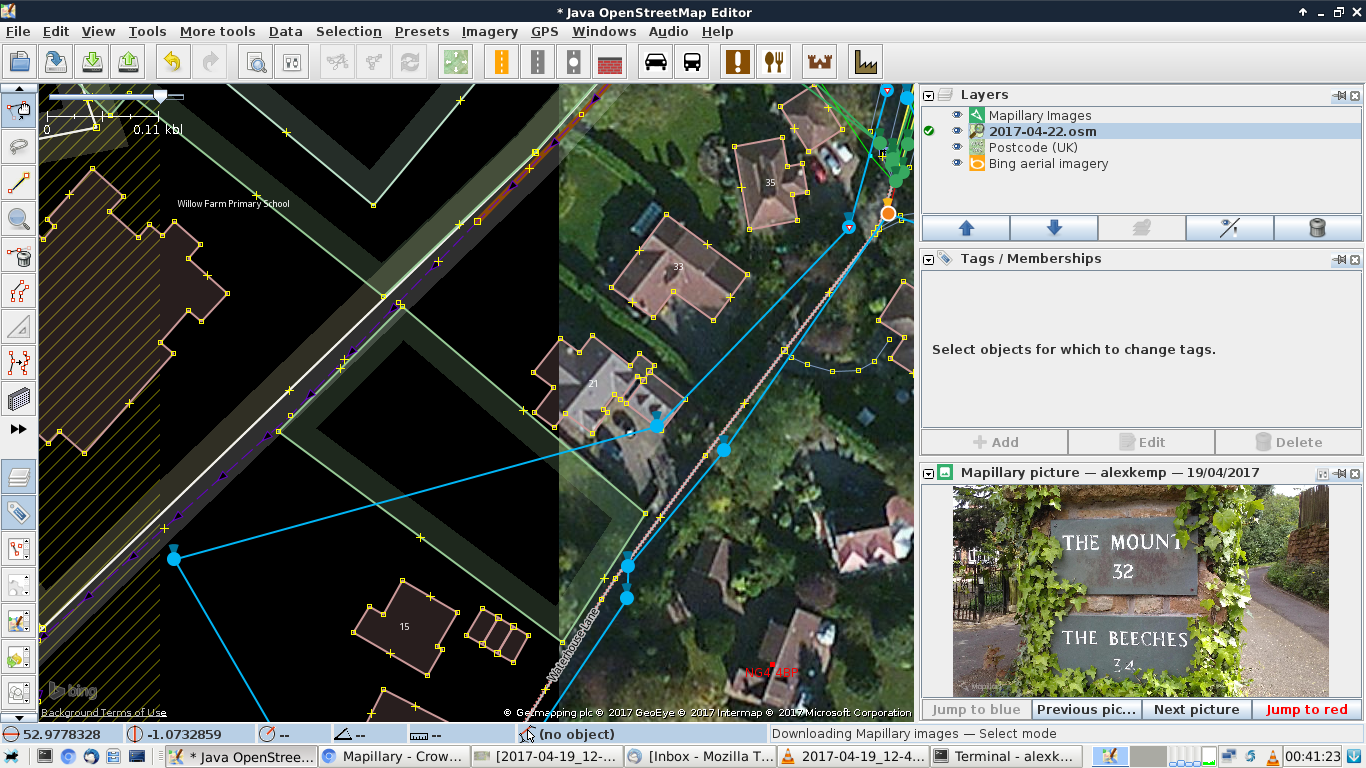Click the Jump to red button
Screen dimensions: 1366x768
[x=1306, y=710]
